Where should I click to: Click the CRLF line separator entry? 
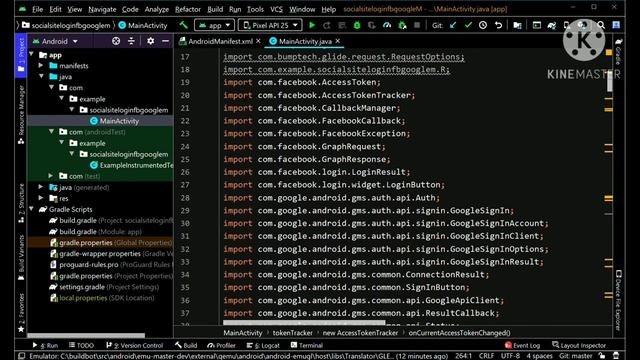pyautogui.click(x=487, y=356)
